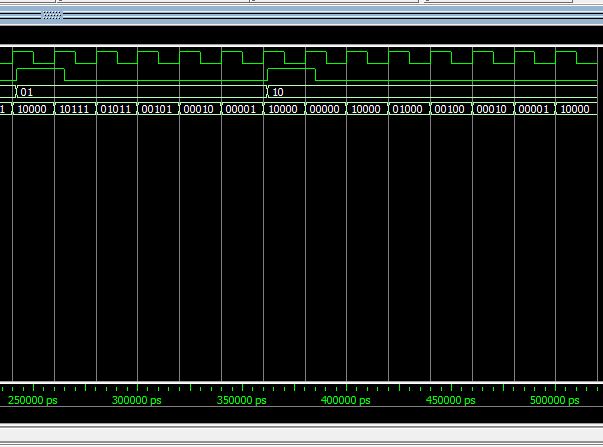The width and height of the screenshot is (603, 447).
Task: Select the 450000 ps mark on the time ruler
Action: [451, 400]
